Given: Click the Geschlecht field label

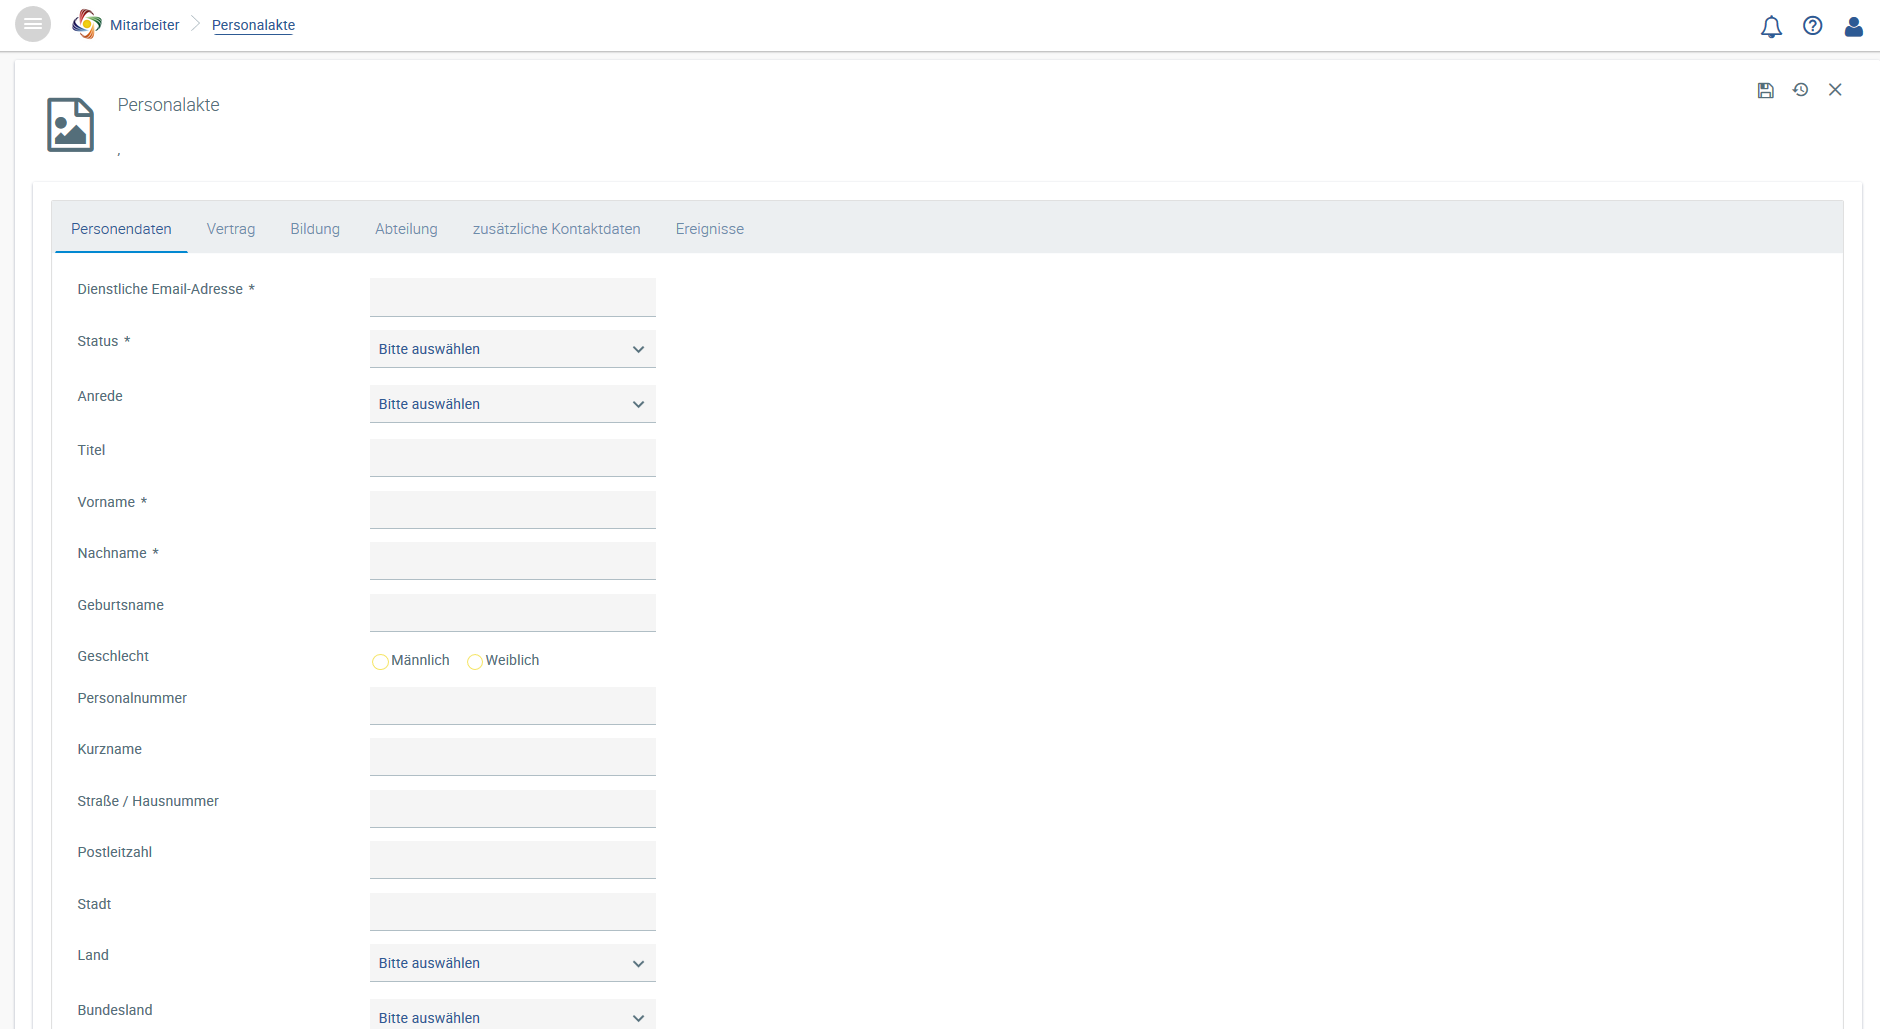Looking at the screenshot, I should (113, 656).
